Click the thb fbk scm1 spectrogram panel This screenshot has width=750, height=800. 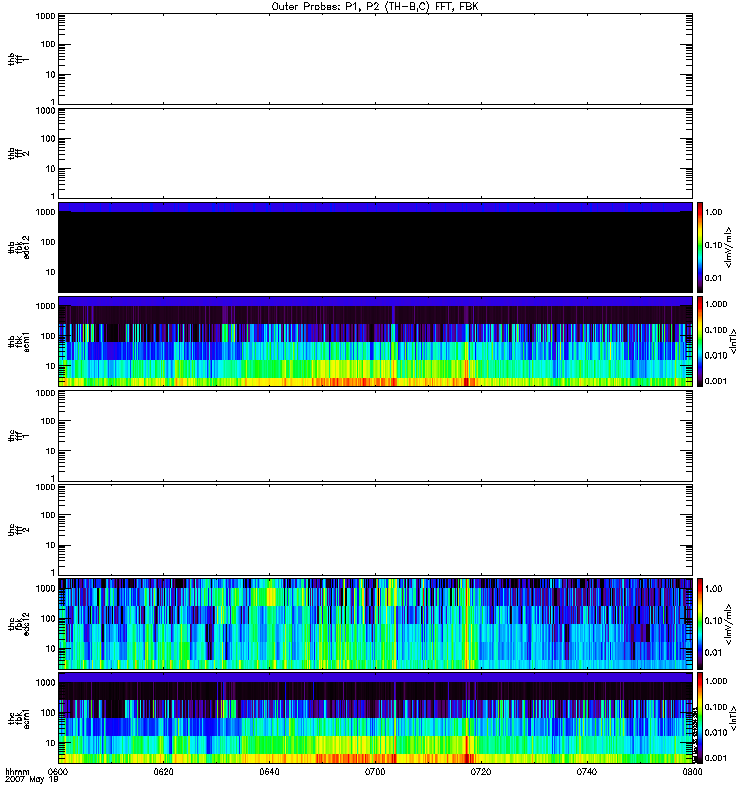click(x=374, y=341)
